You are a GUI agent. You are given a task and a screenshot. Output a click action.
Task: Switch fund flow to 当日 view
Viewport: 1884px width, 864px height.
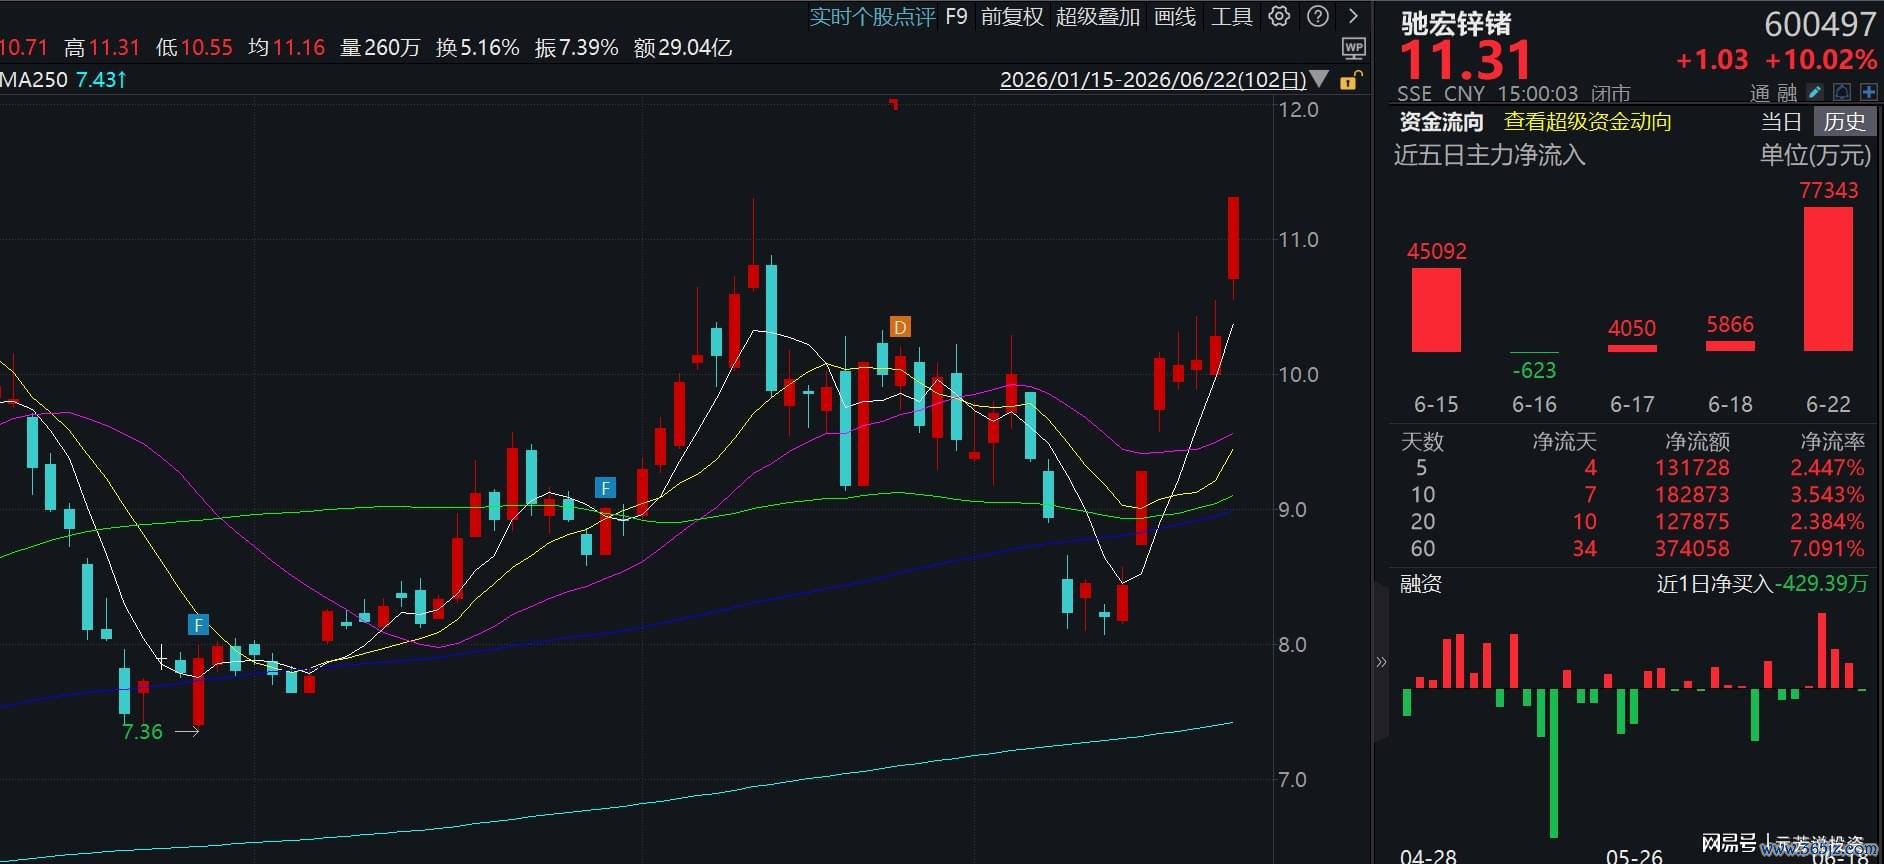click(1780, 122)
